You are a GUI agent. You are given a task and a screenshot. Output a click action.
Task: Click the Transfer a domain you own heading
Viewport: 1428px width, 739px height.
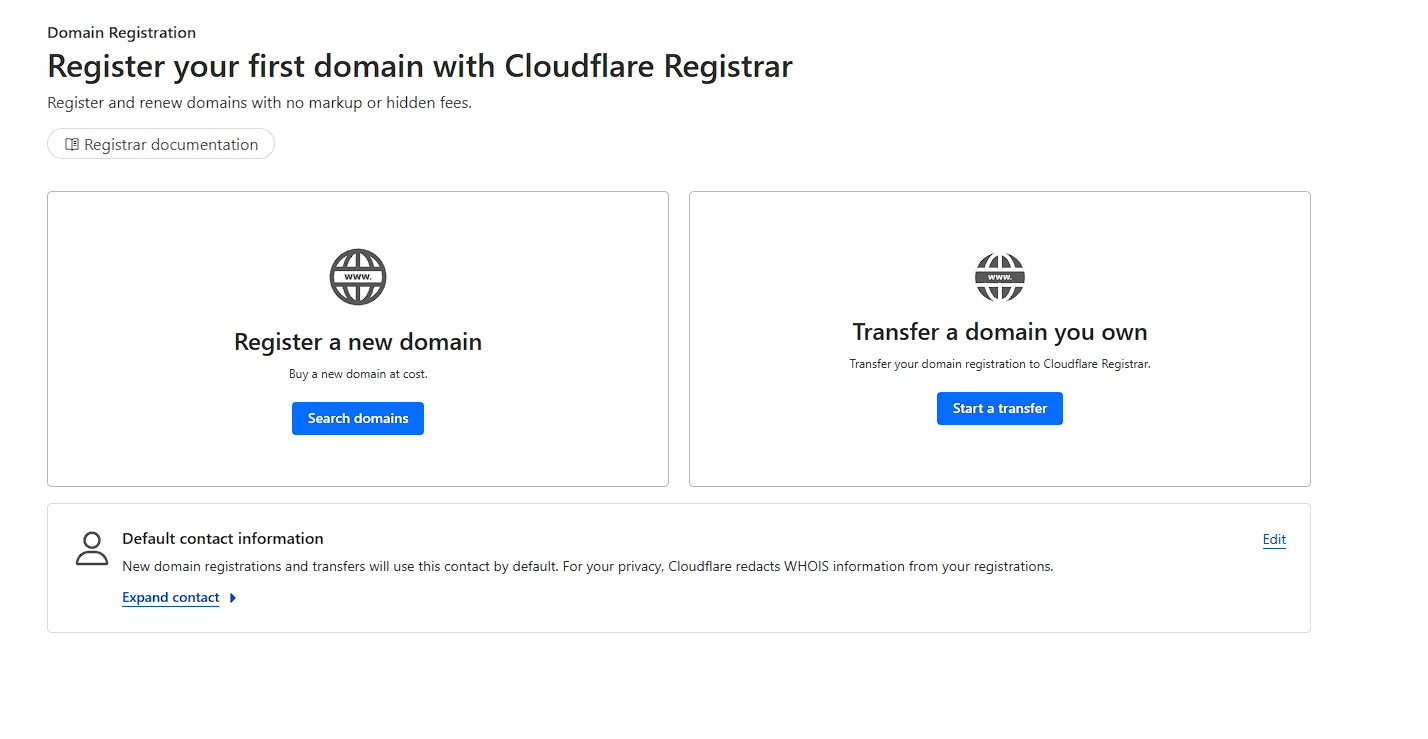(1000, 332)
